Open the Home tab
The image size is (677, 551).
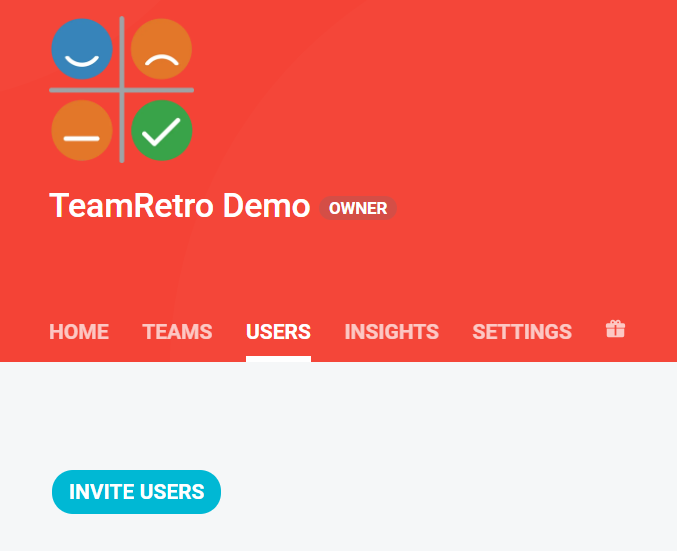click(x=79, y=332)
